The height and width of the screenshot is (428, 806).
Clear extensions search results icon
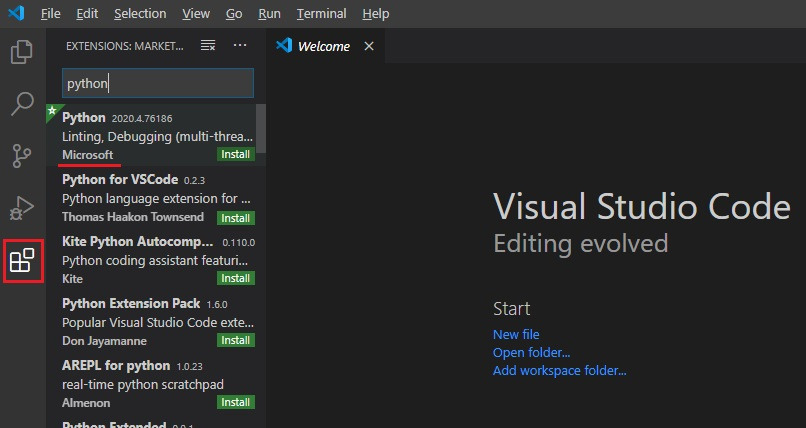coord(208,46)
